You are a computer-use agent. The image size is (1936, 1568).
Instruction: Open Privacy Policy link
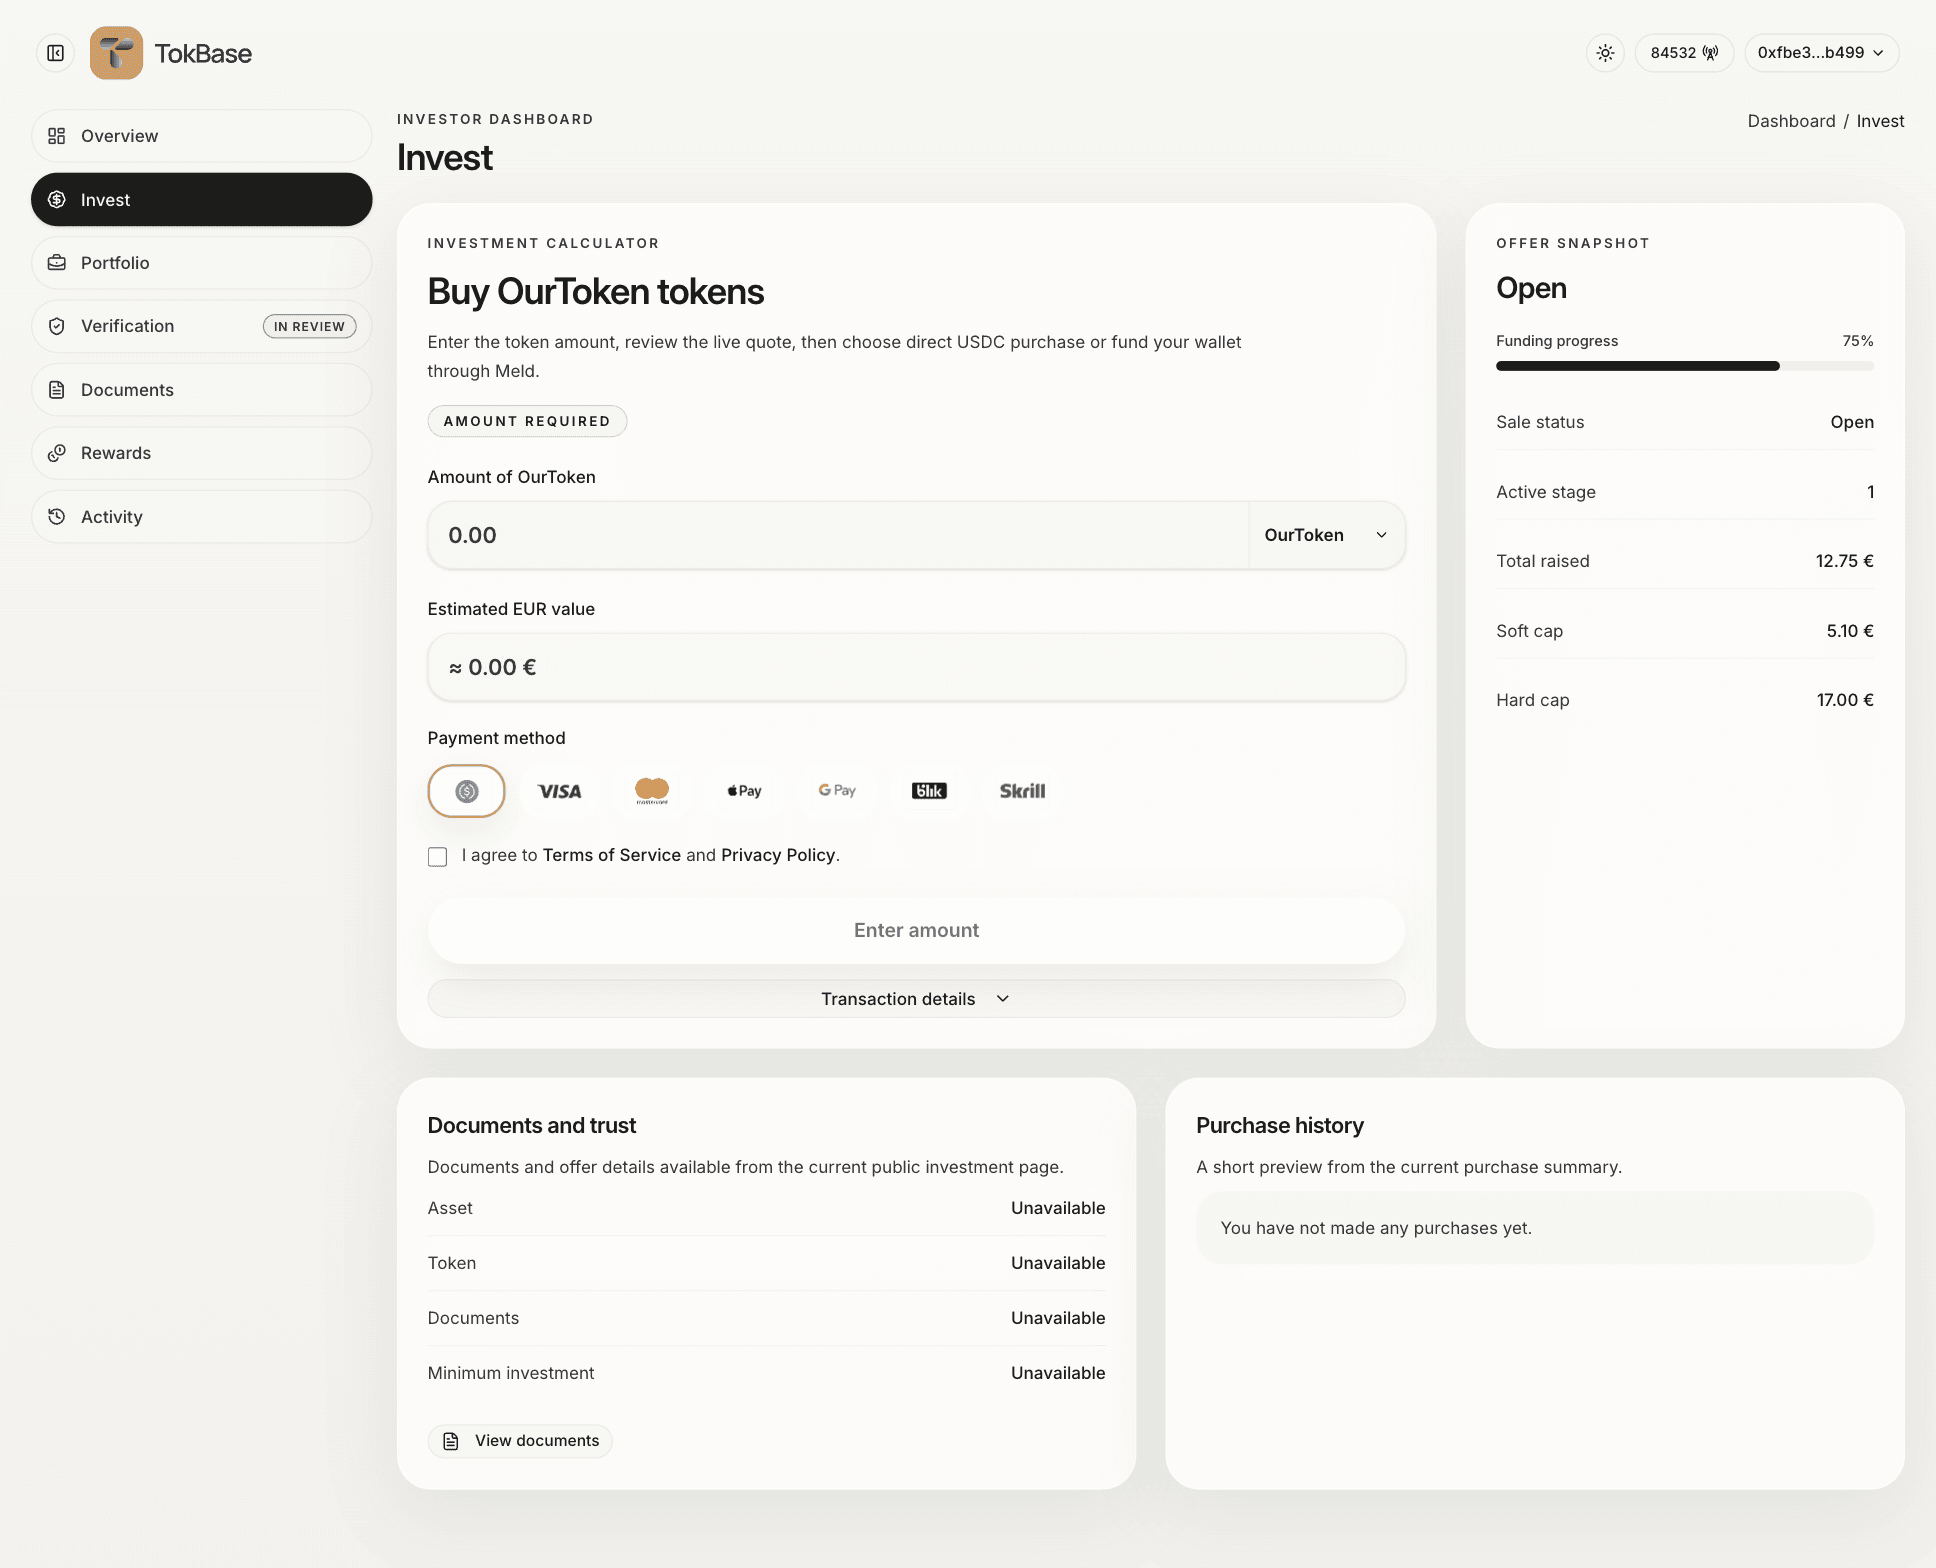click(x=778, y=855)
